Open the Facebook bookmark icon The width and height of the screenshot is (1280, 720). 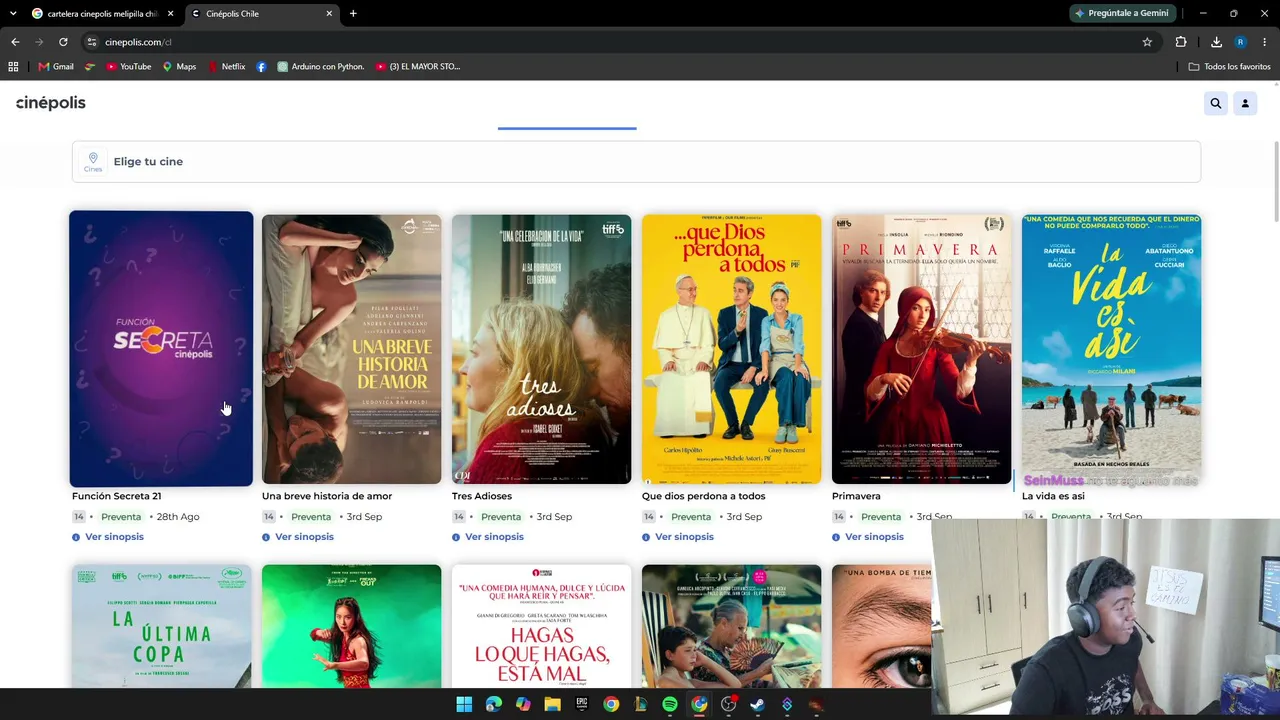(261, 67)
